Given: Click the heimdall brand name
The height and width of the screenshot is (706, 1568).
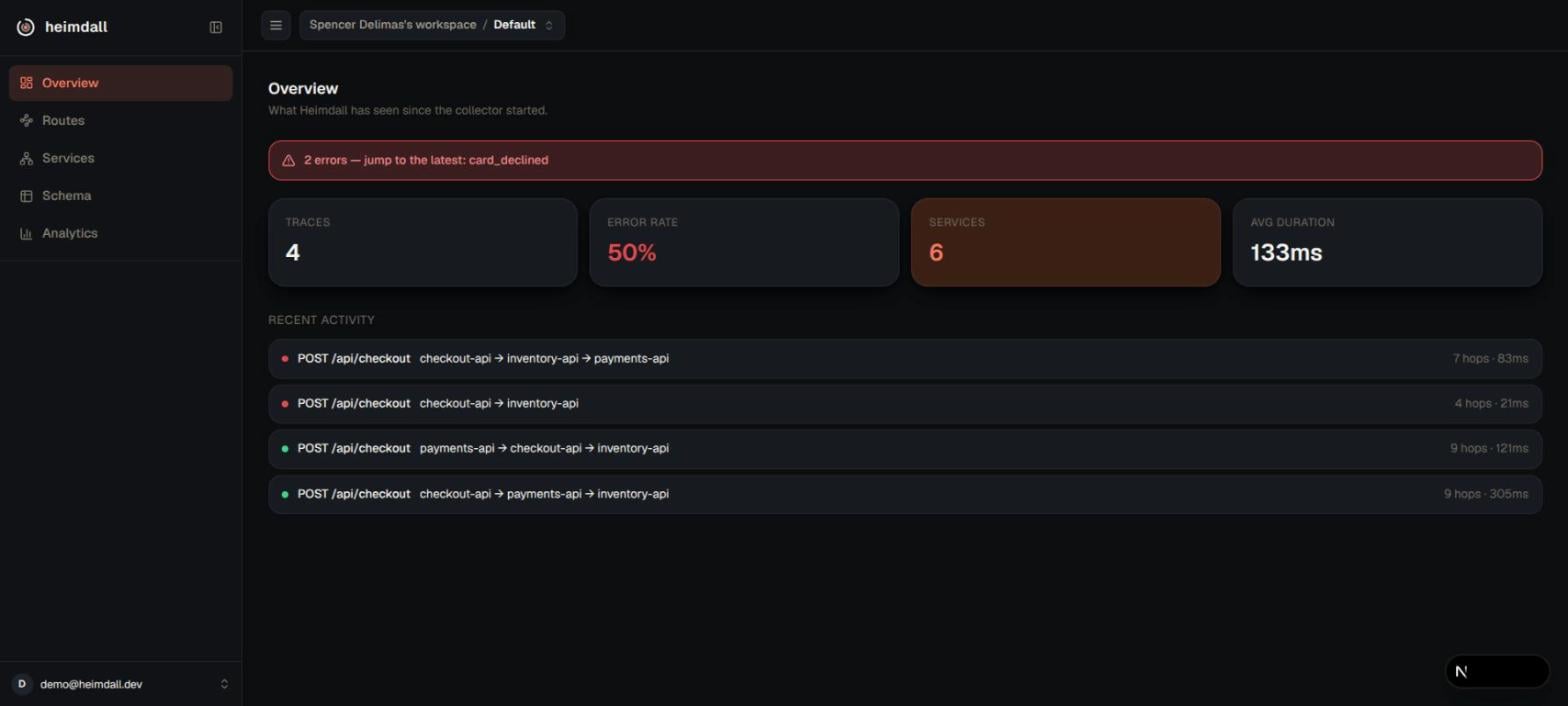Looking at the screenshot, I should point(76,27).
